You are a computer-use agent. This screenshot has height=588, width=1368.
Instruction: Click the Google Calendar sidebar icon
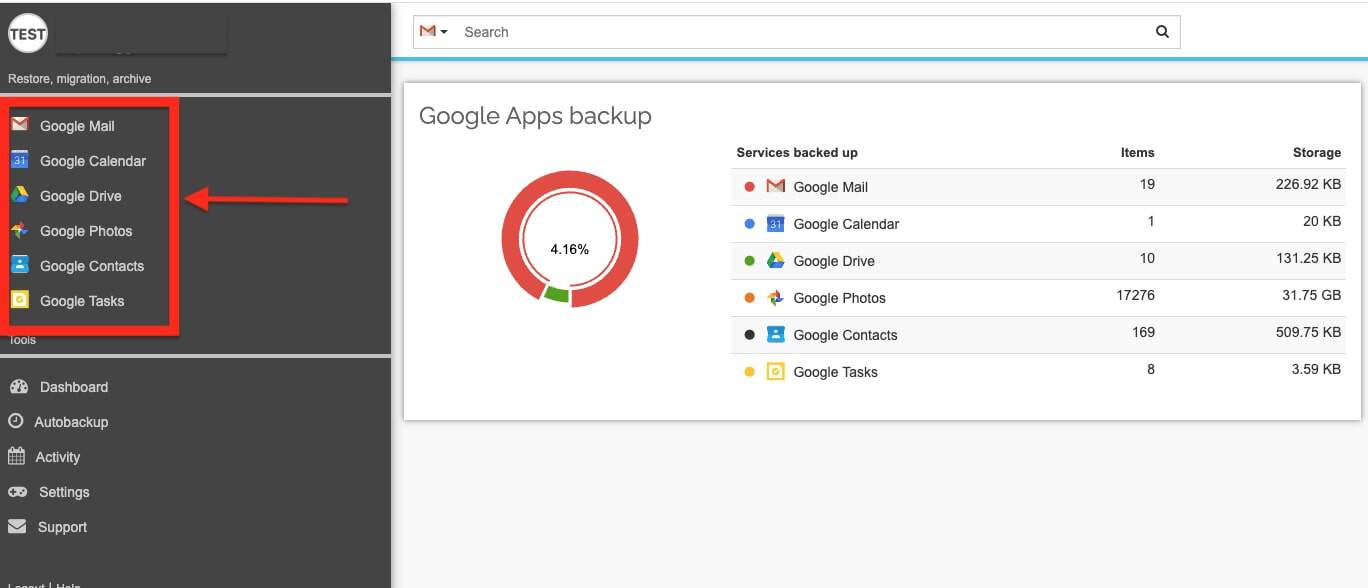click(x=19, y=160)
